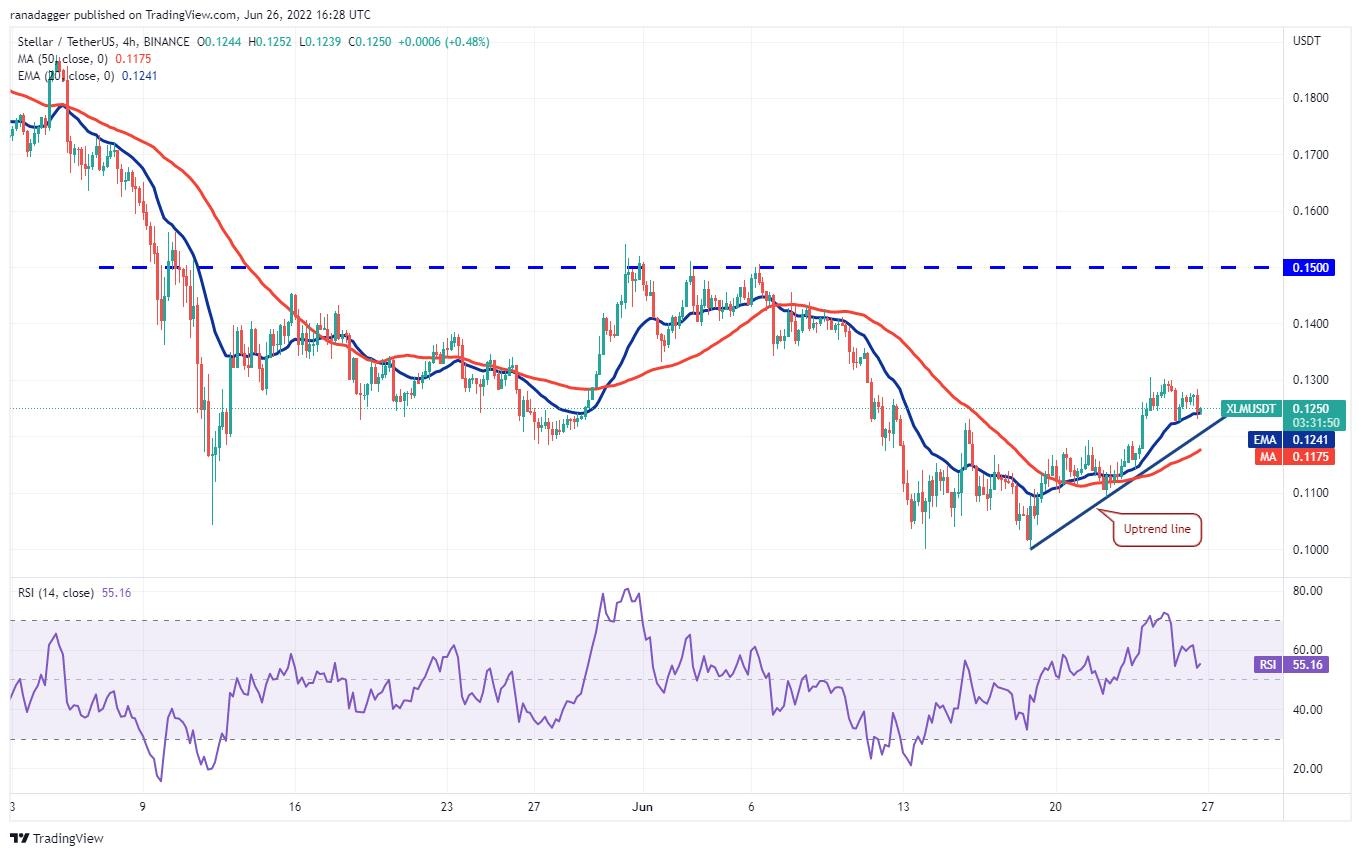Click date 13 on the time axis
The image size is (1361, 856).
903,806
